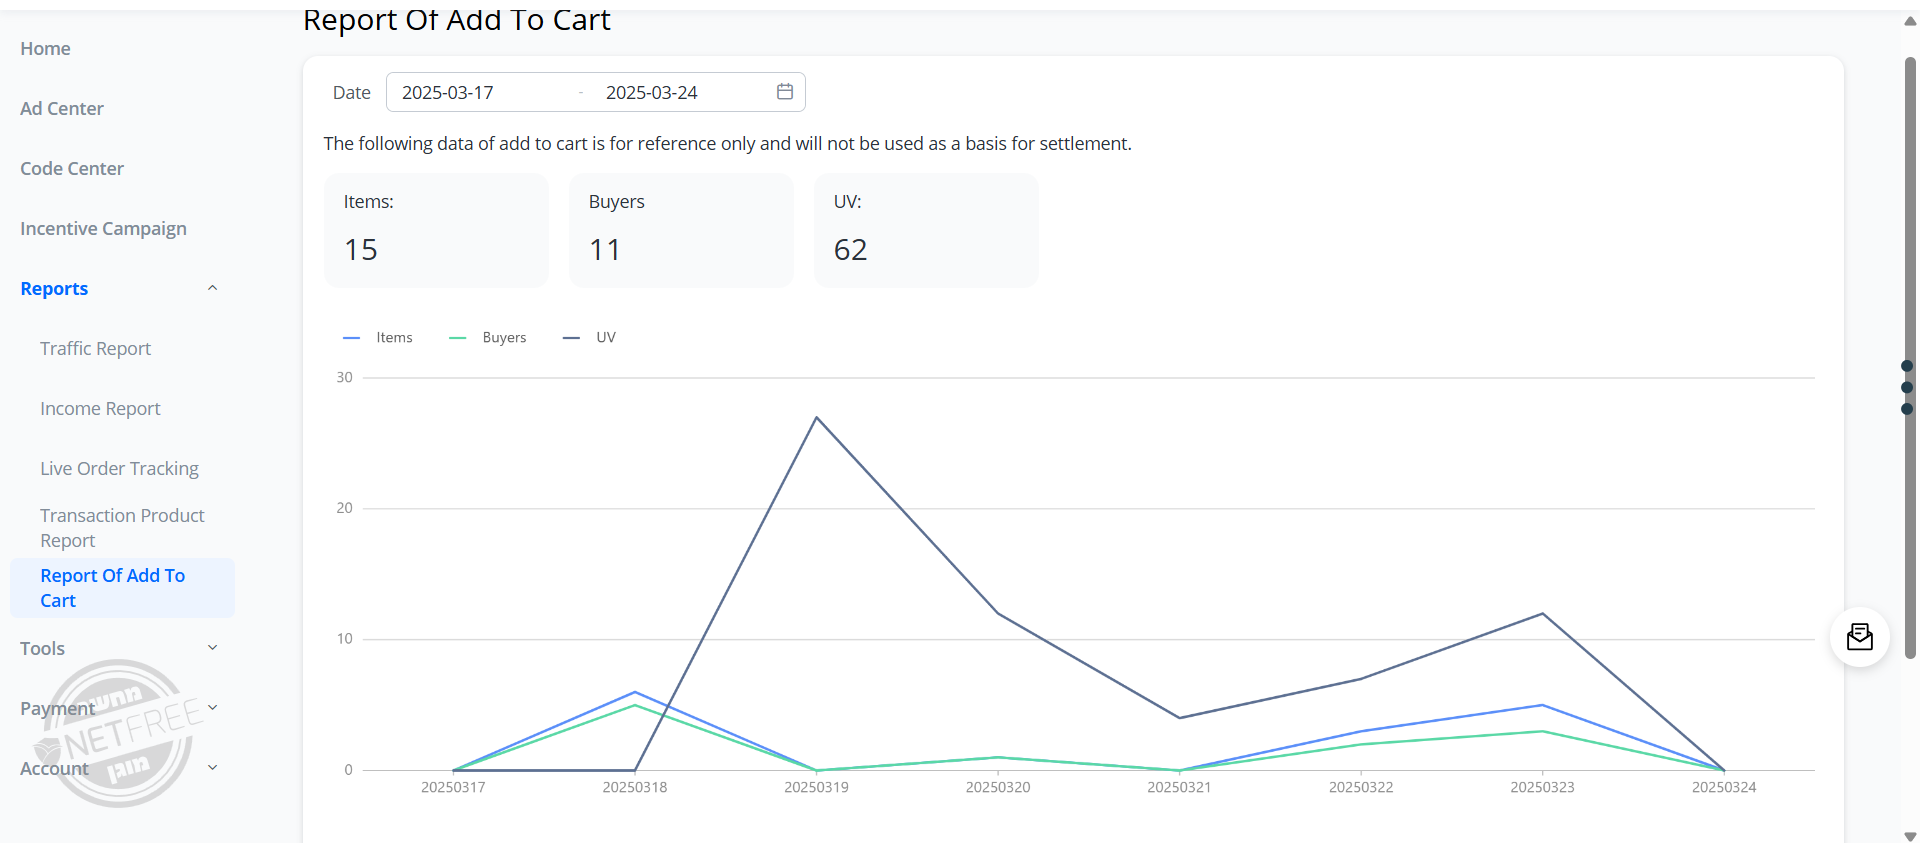Image resolution: width=1920 pixels, height=843 pixels.
Task: Click the calendar icon in date field
Action: click(x=785, y=92)
